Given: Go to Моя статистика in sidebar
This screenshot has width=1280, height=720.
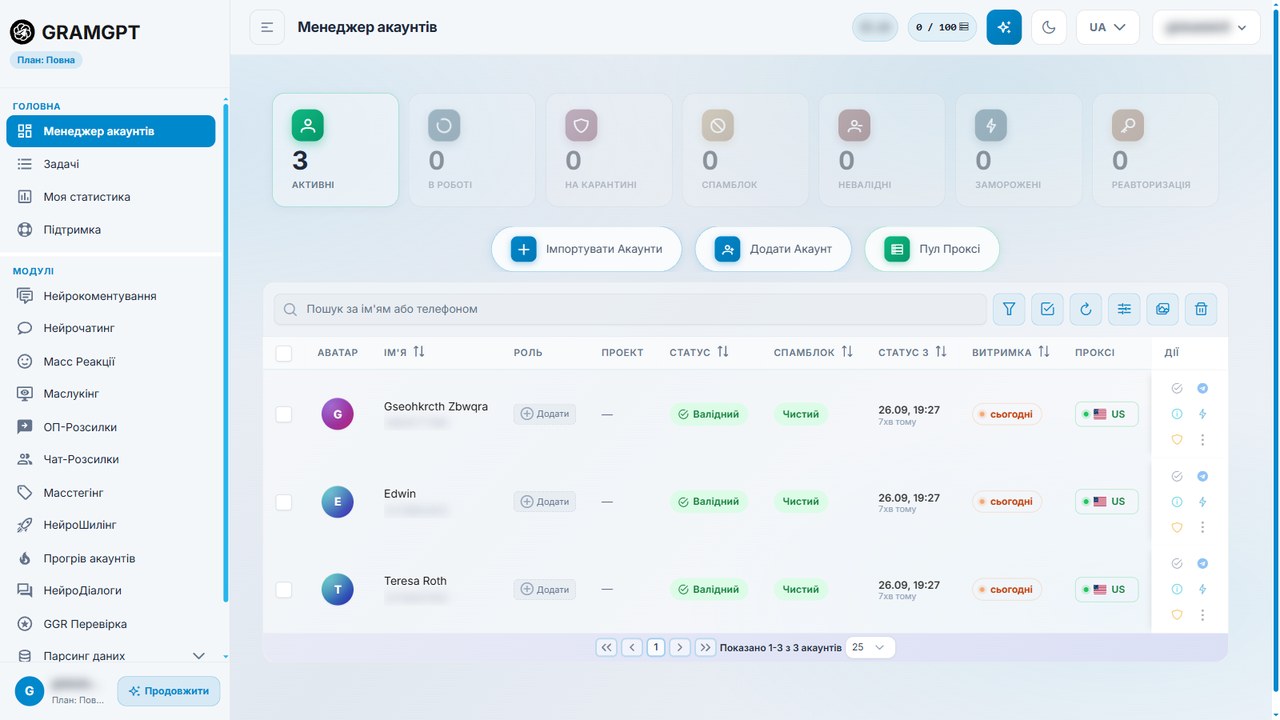Looking at the screenshot, I should (111, 197).
